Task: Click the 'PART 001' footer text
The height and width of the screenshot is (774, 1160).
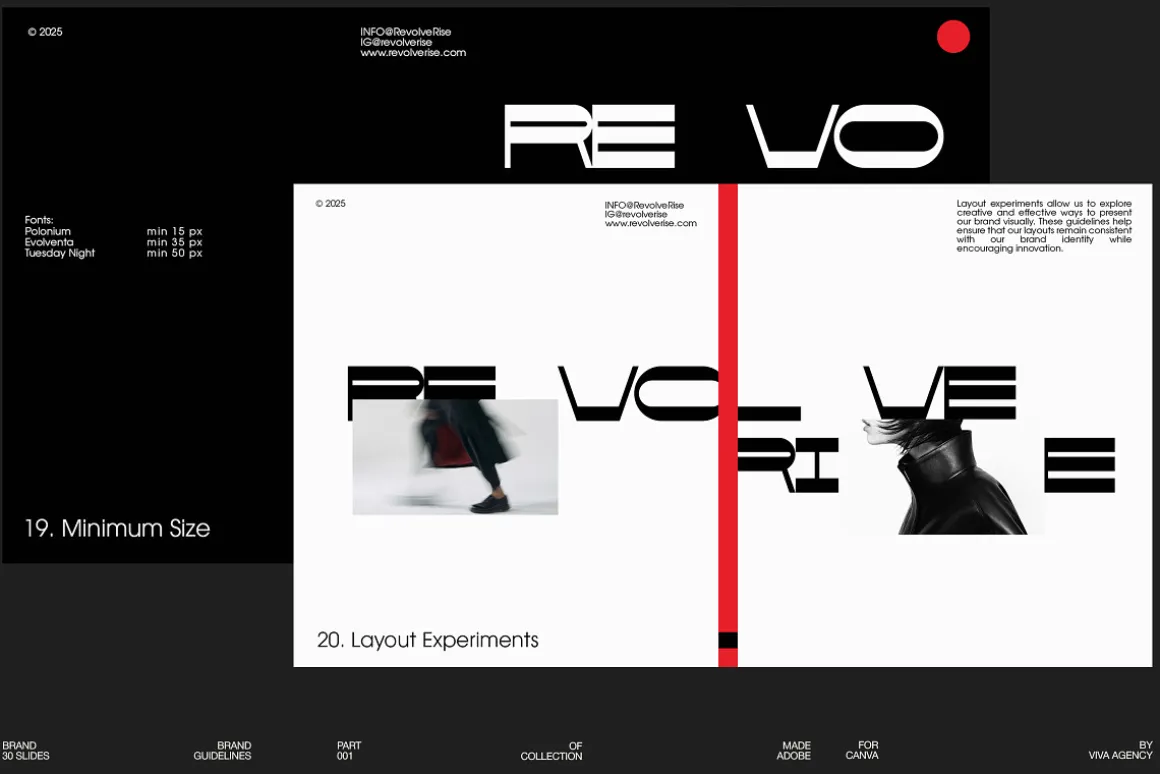Action: (349, 750)
